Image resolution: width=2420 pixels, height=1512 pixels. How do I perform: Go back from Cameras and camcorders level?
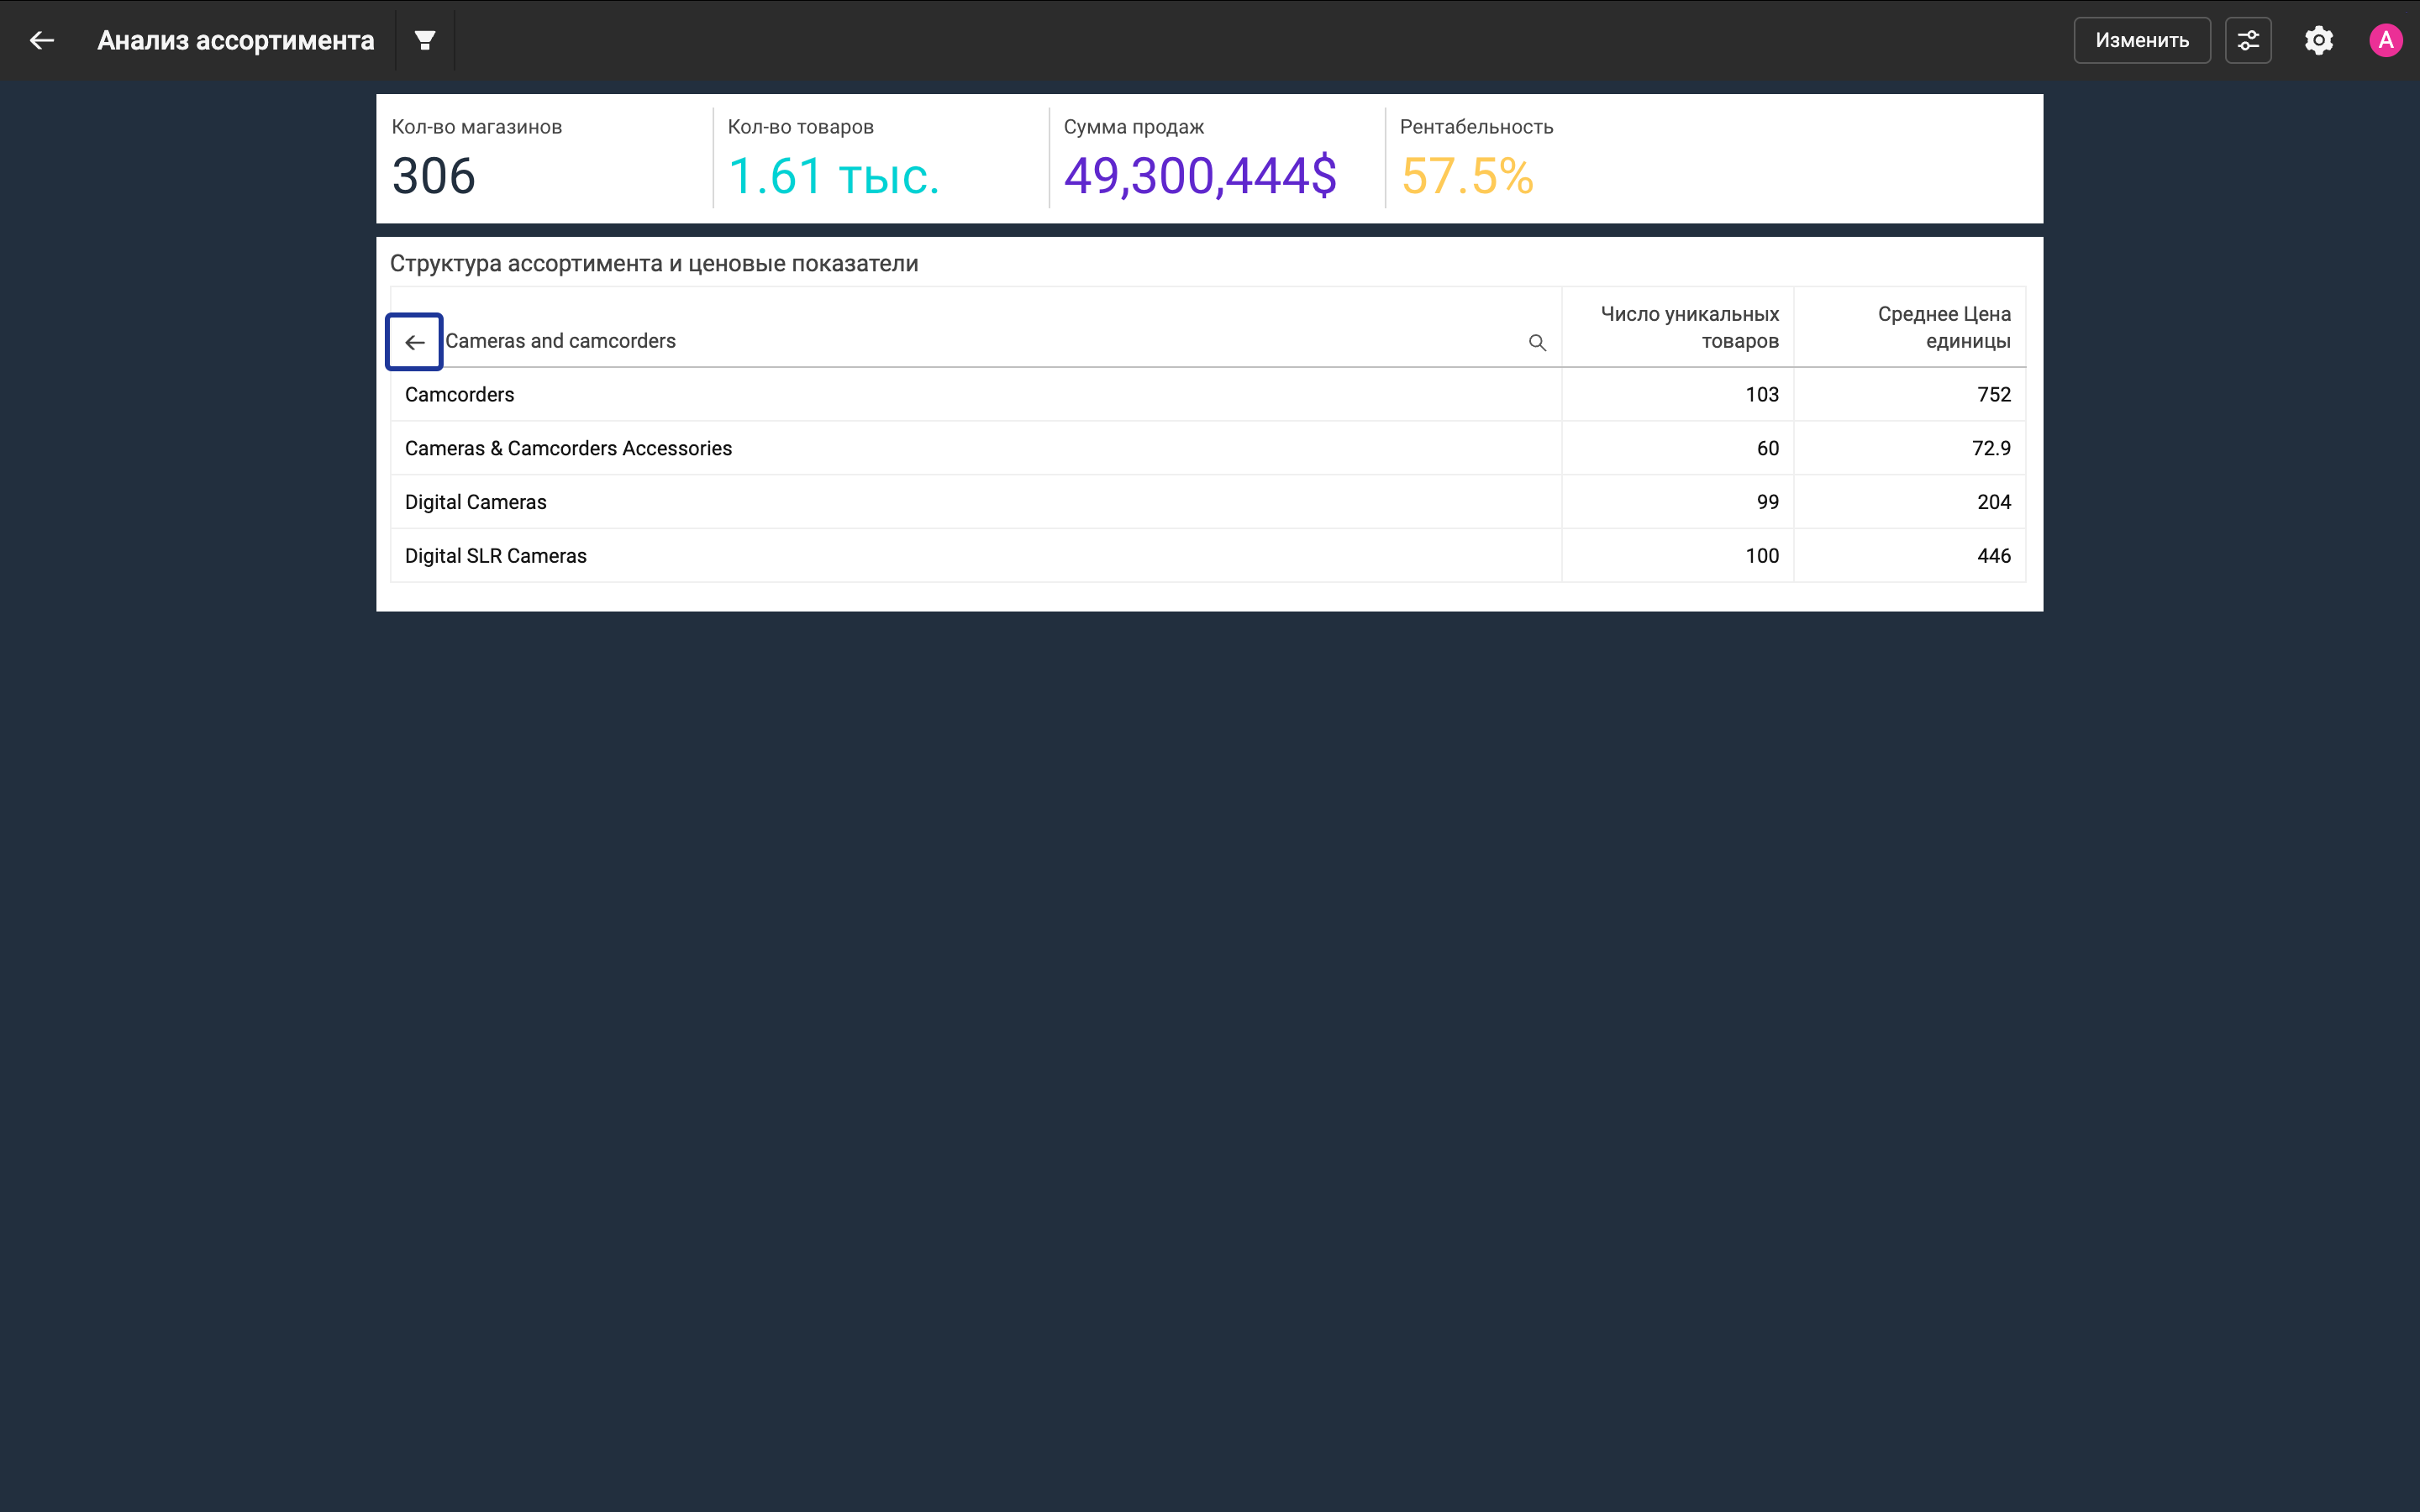[x=415, y=342]
